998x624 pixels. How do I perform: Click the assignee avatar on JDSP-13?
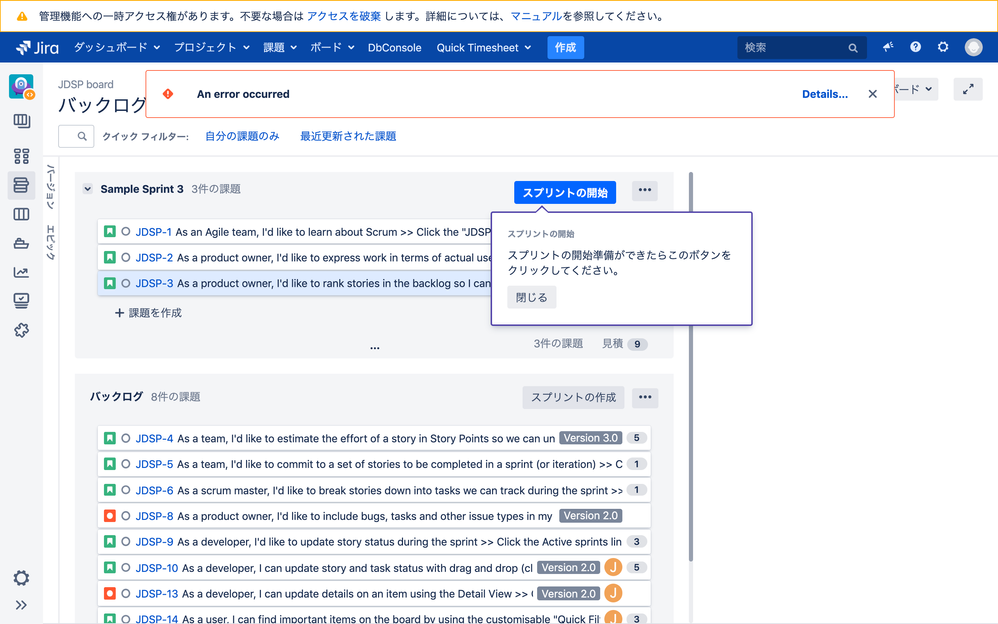(x=613, y=593)
